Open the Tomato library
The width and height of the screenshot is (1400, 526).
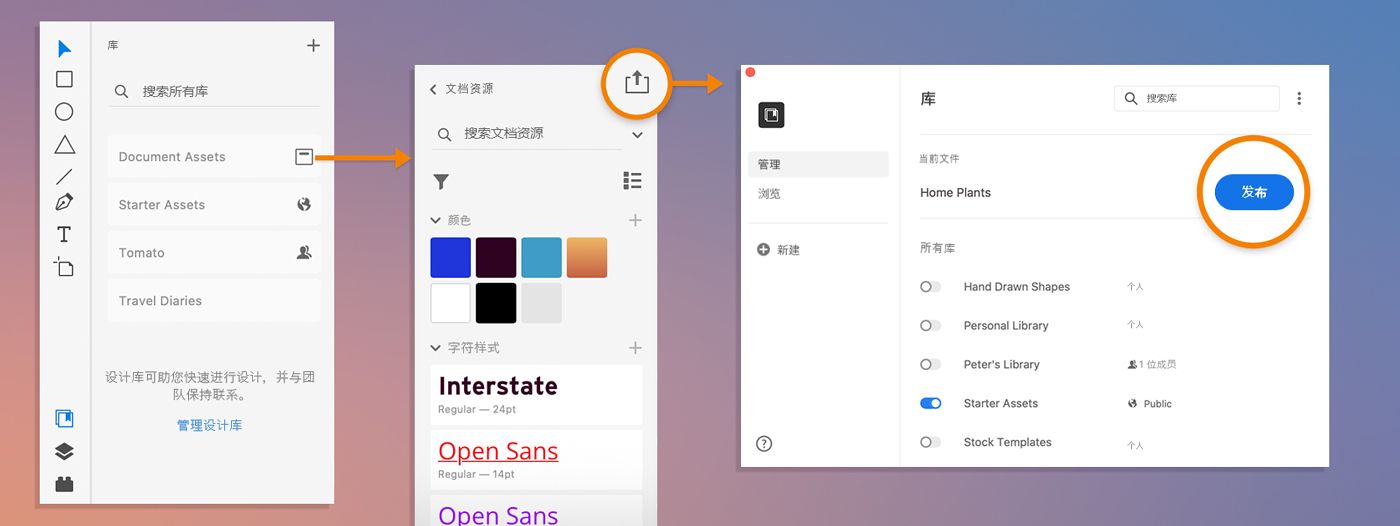point(214,252)
